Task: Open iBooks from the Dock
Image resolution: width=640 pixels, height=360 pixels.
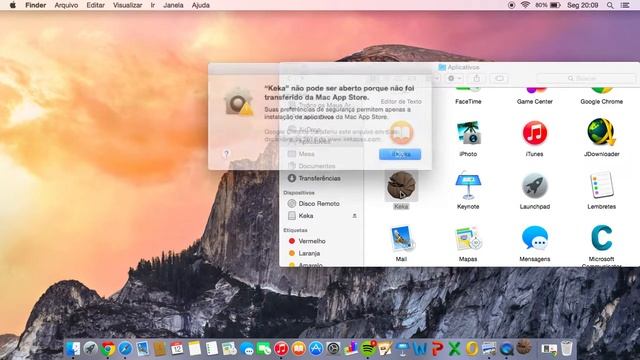Action: [299, 349]
